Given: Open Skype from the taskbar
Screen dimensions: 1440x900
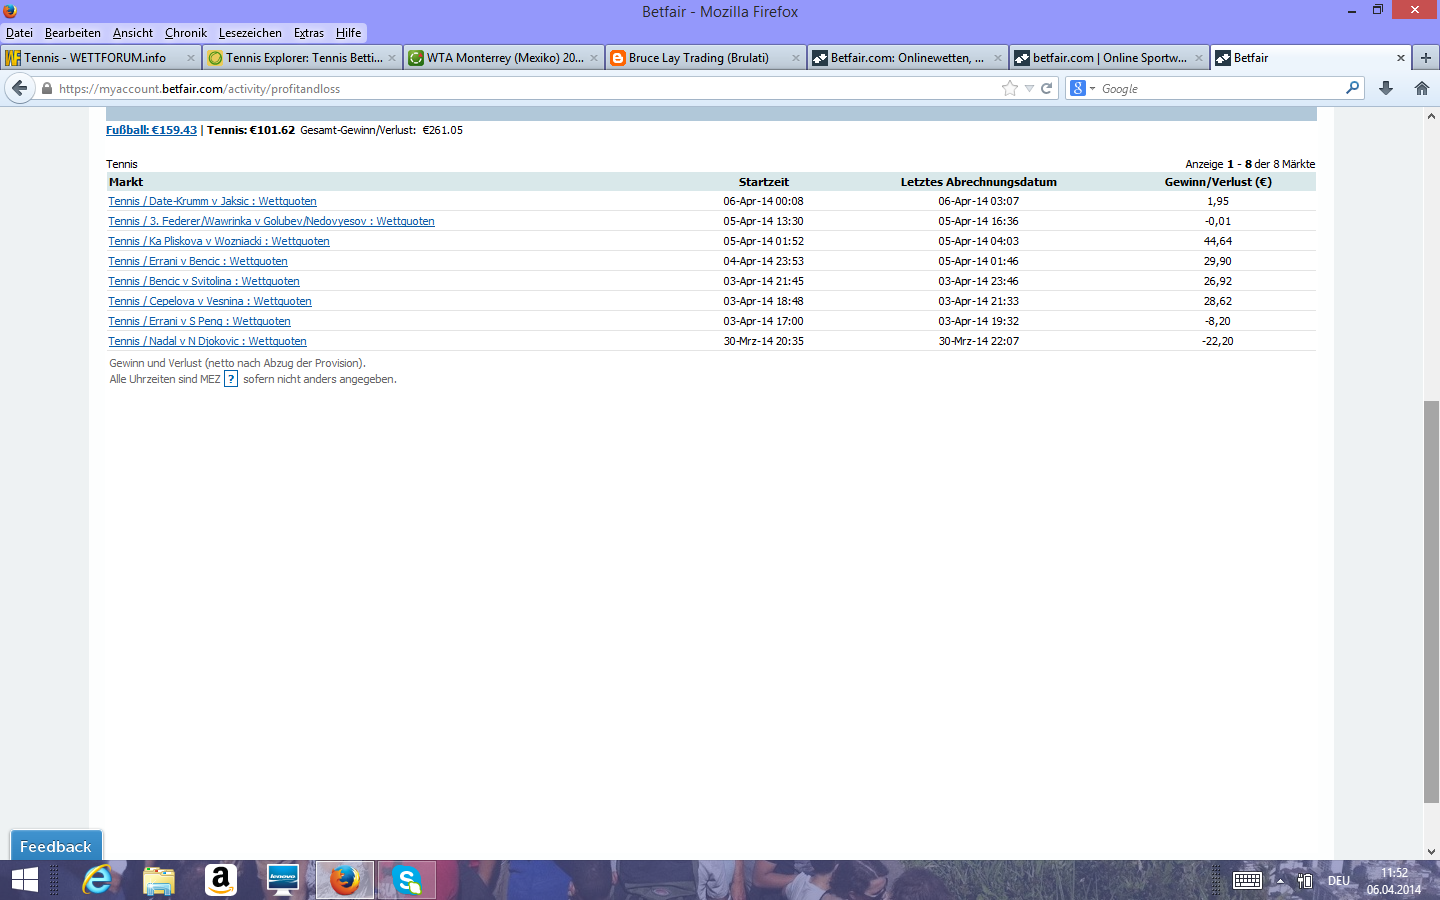Looking at the screenshot, I should 407,880.
